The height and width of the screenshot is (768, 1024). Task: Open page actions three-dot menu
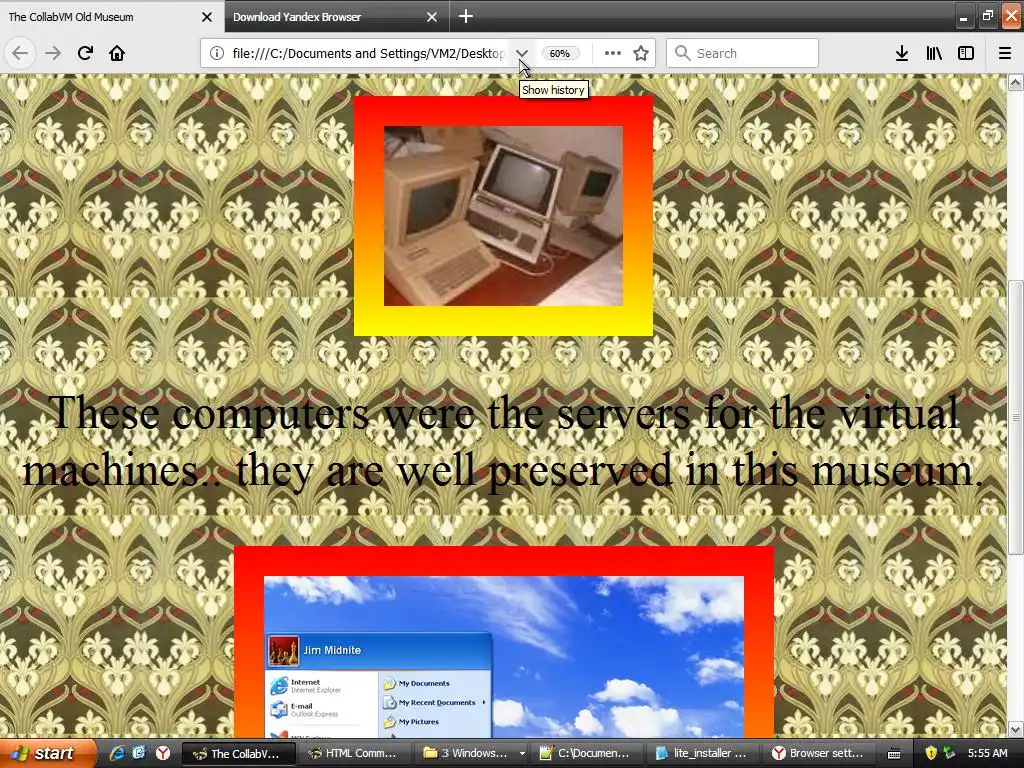click(x=613, y=53)
